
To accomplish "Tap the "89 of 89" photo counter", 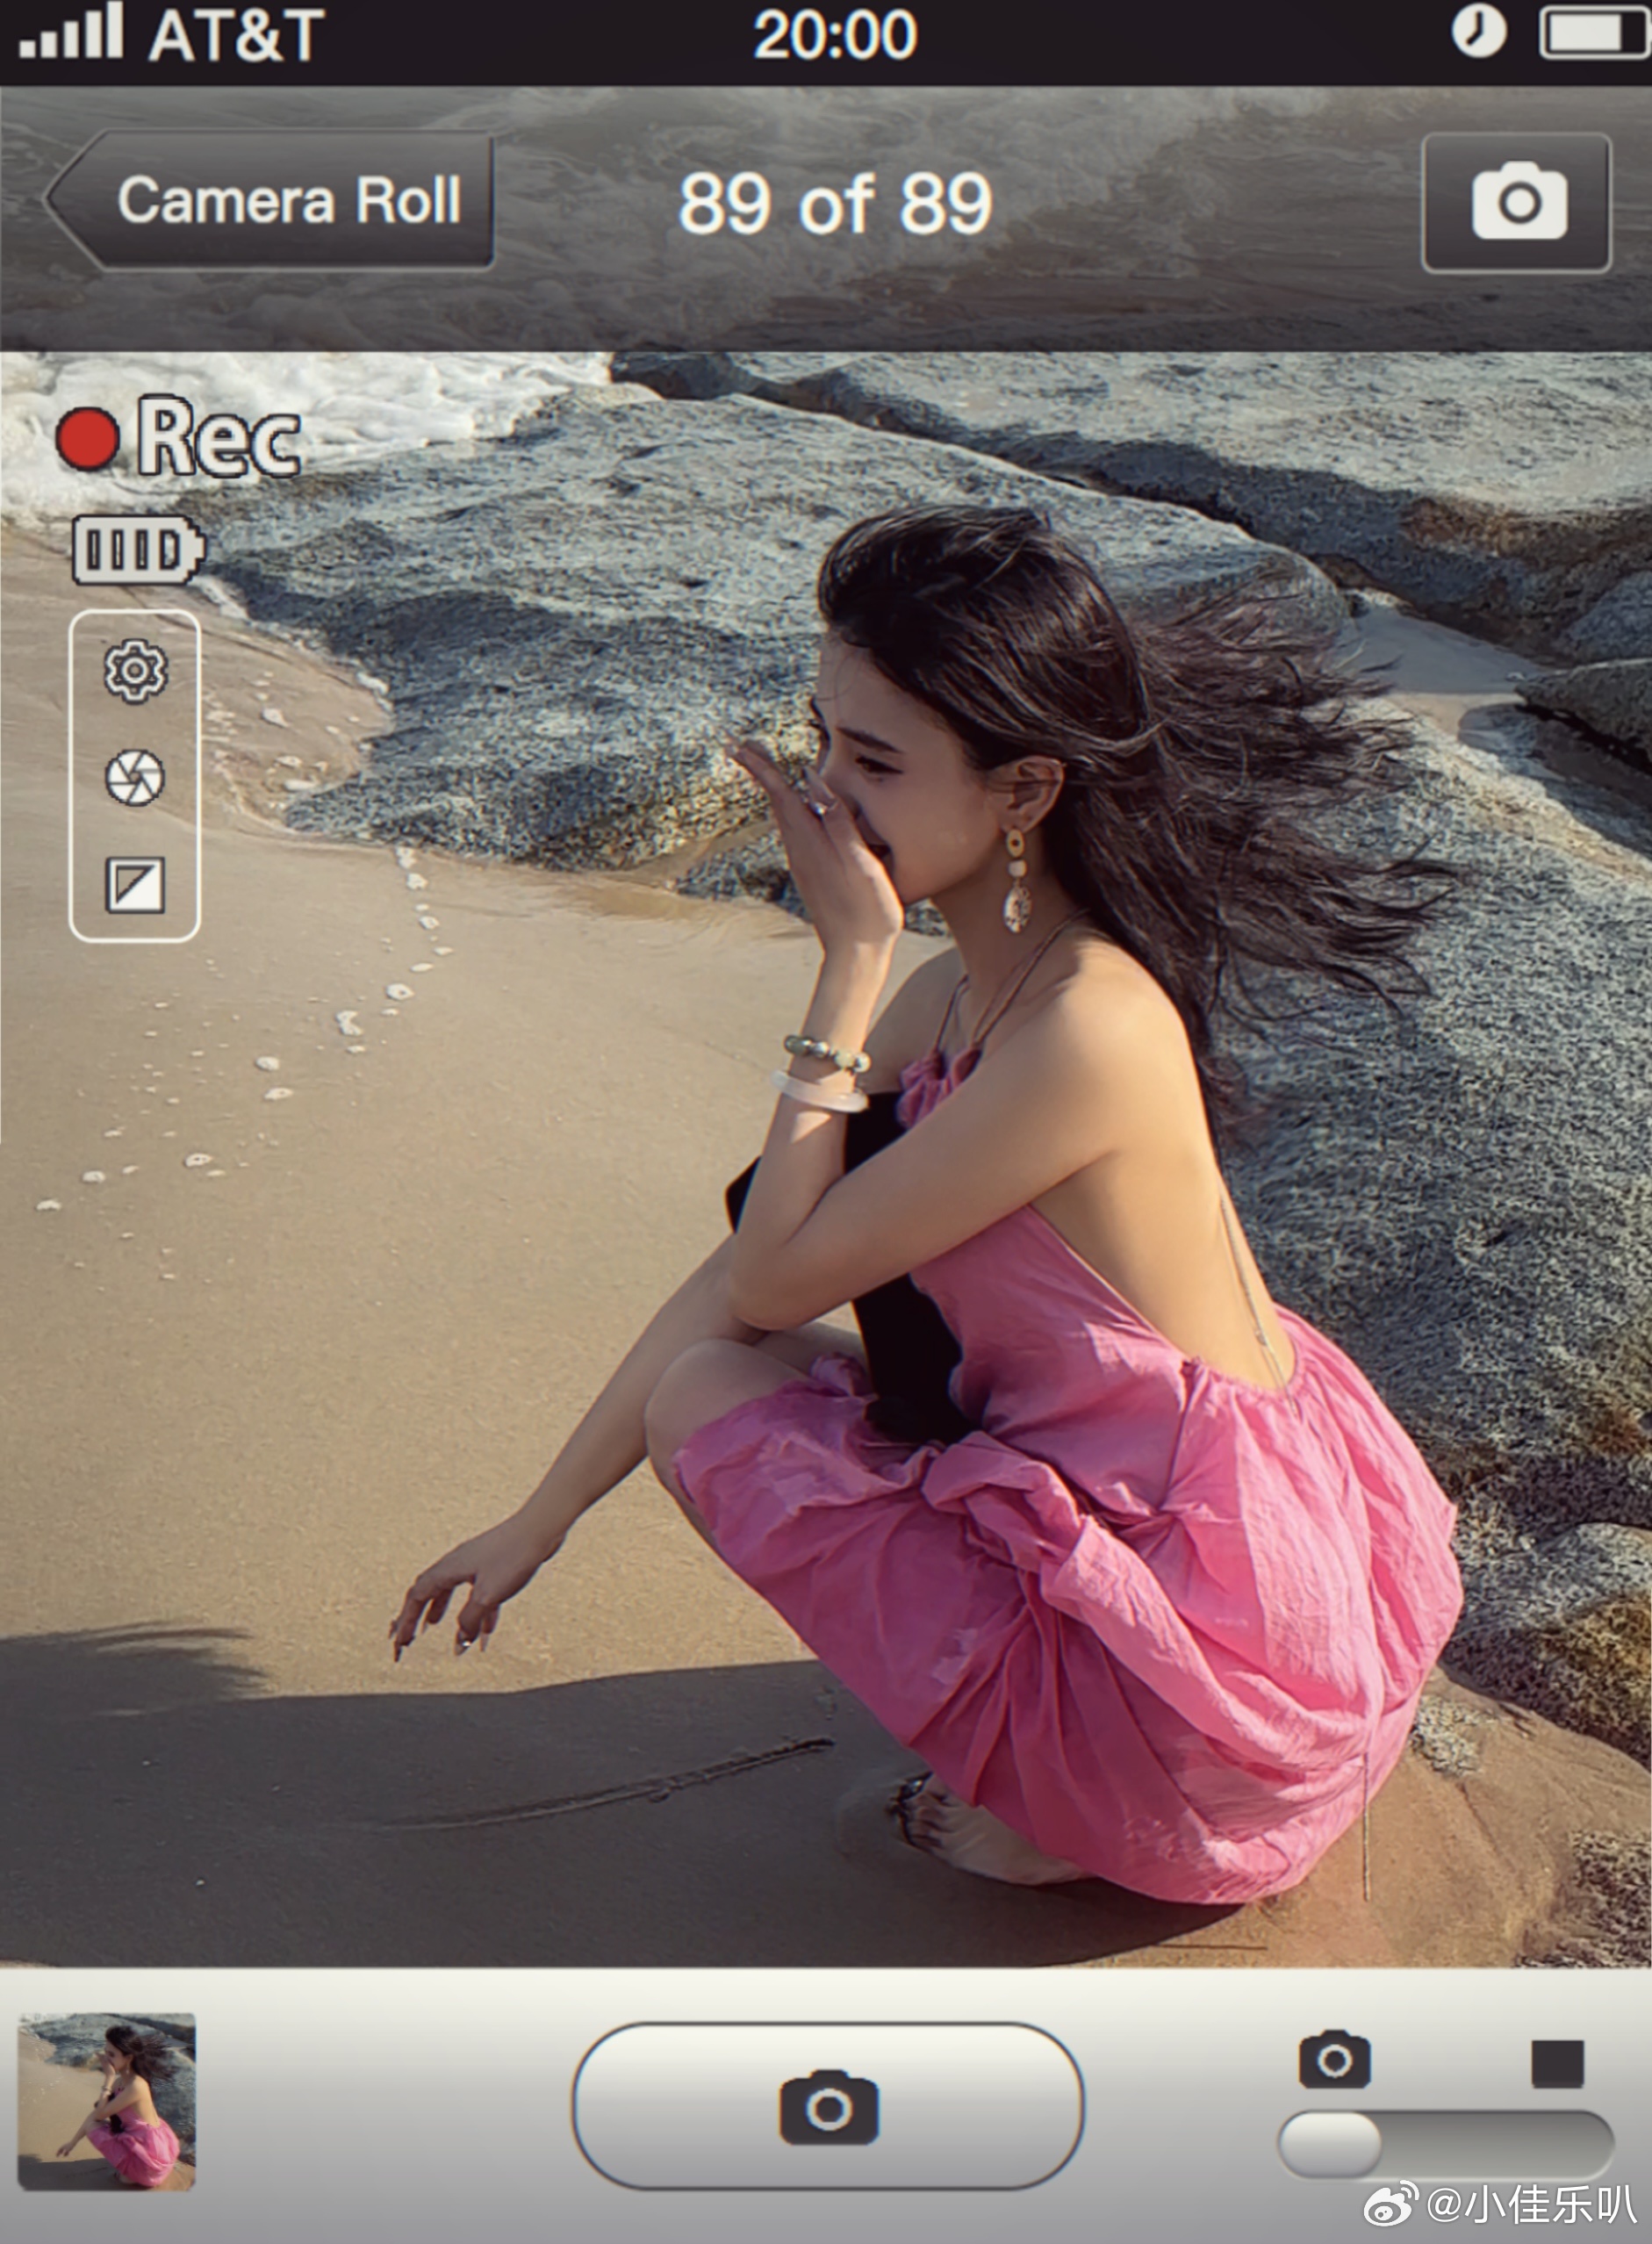I will click(835, 205).
